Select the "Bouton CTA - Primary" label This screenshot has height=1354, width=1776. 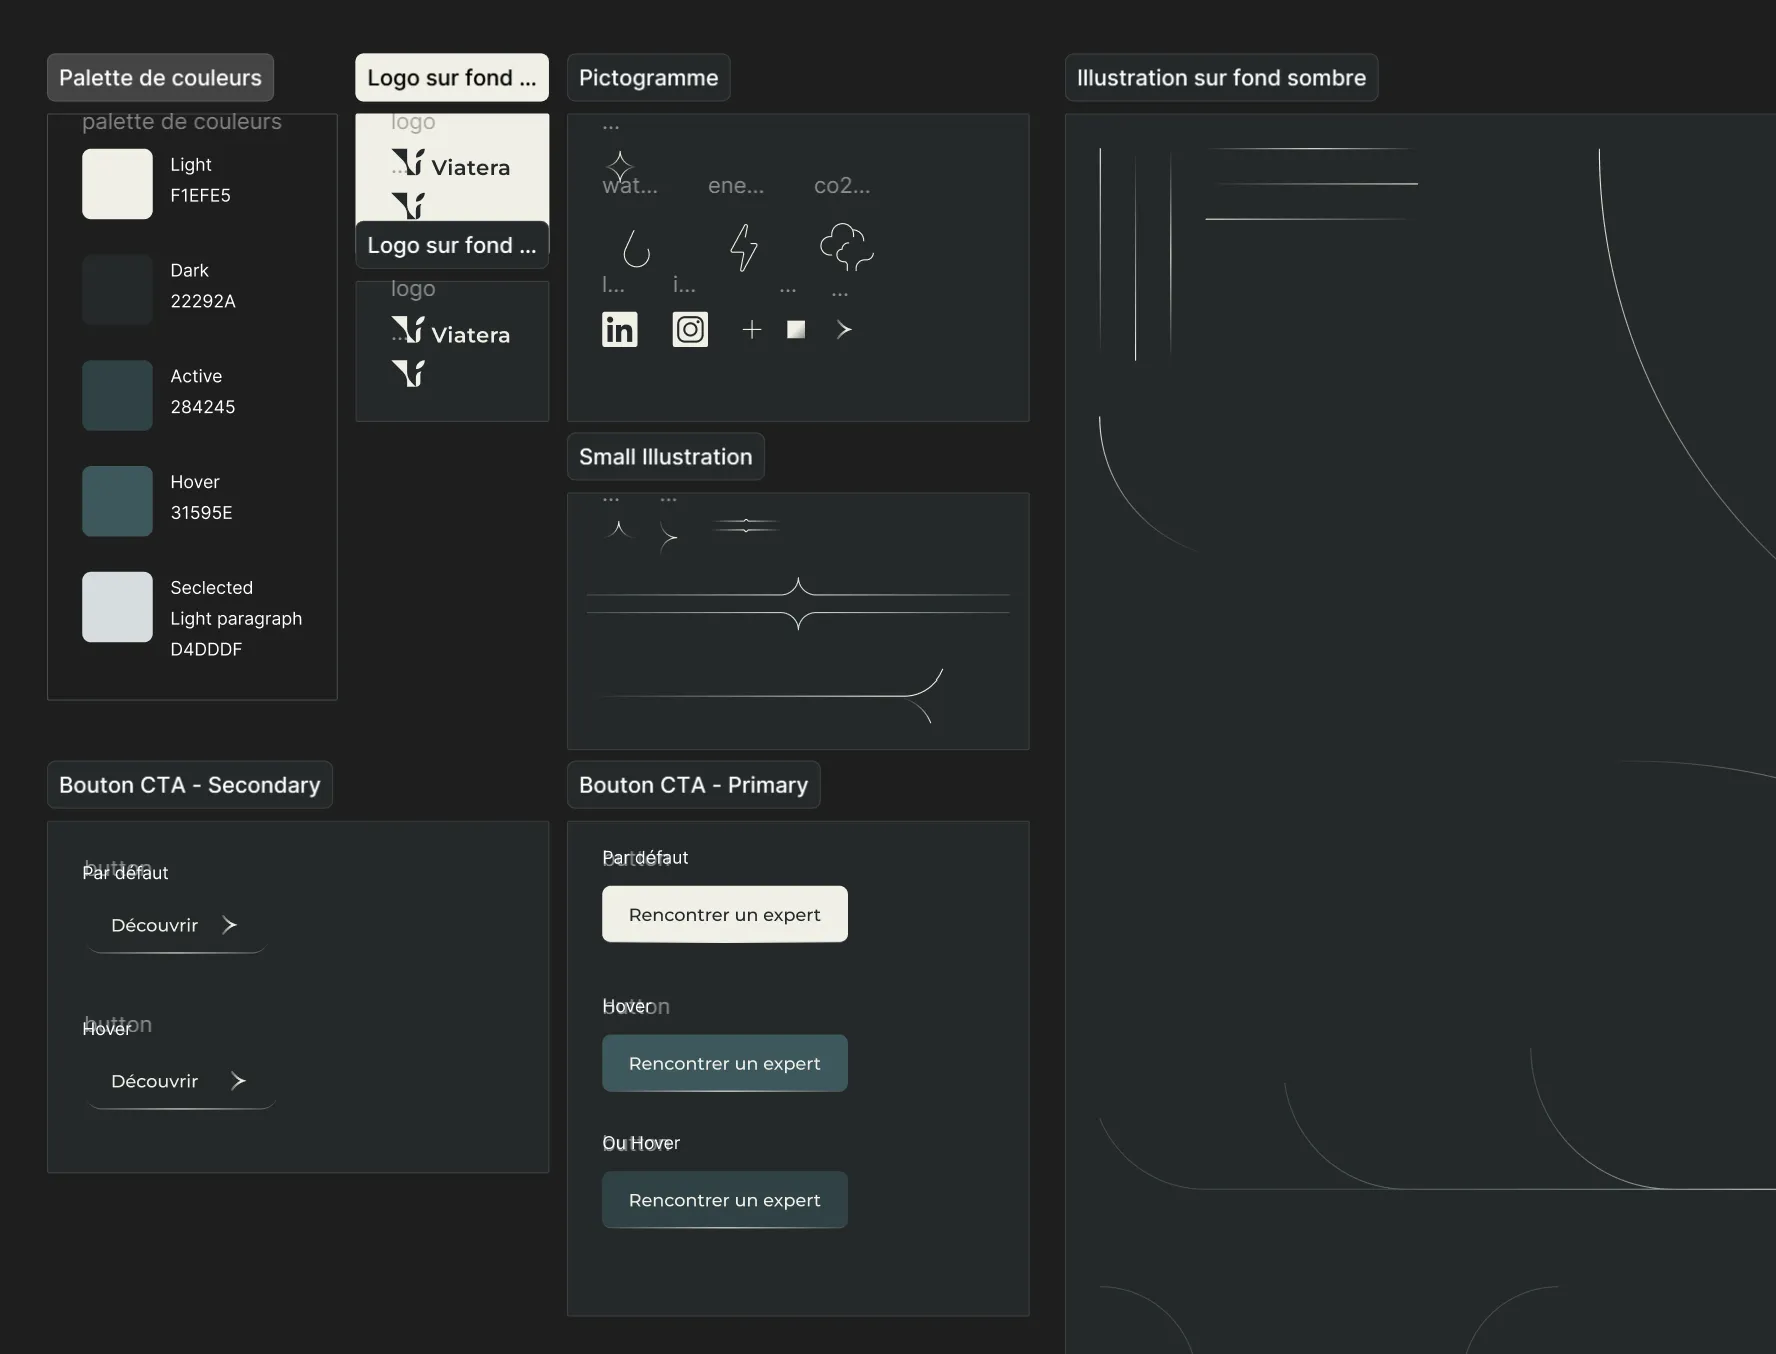[x=694, y=785]
